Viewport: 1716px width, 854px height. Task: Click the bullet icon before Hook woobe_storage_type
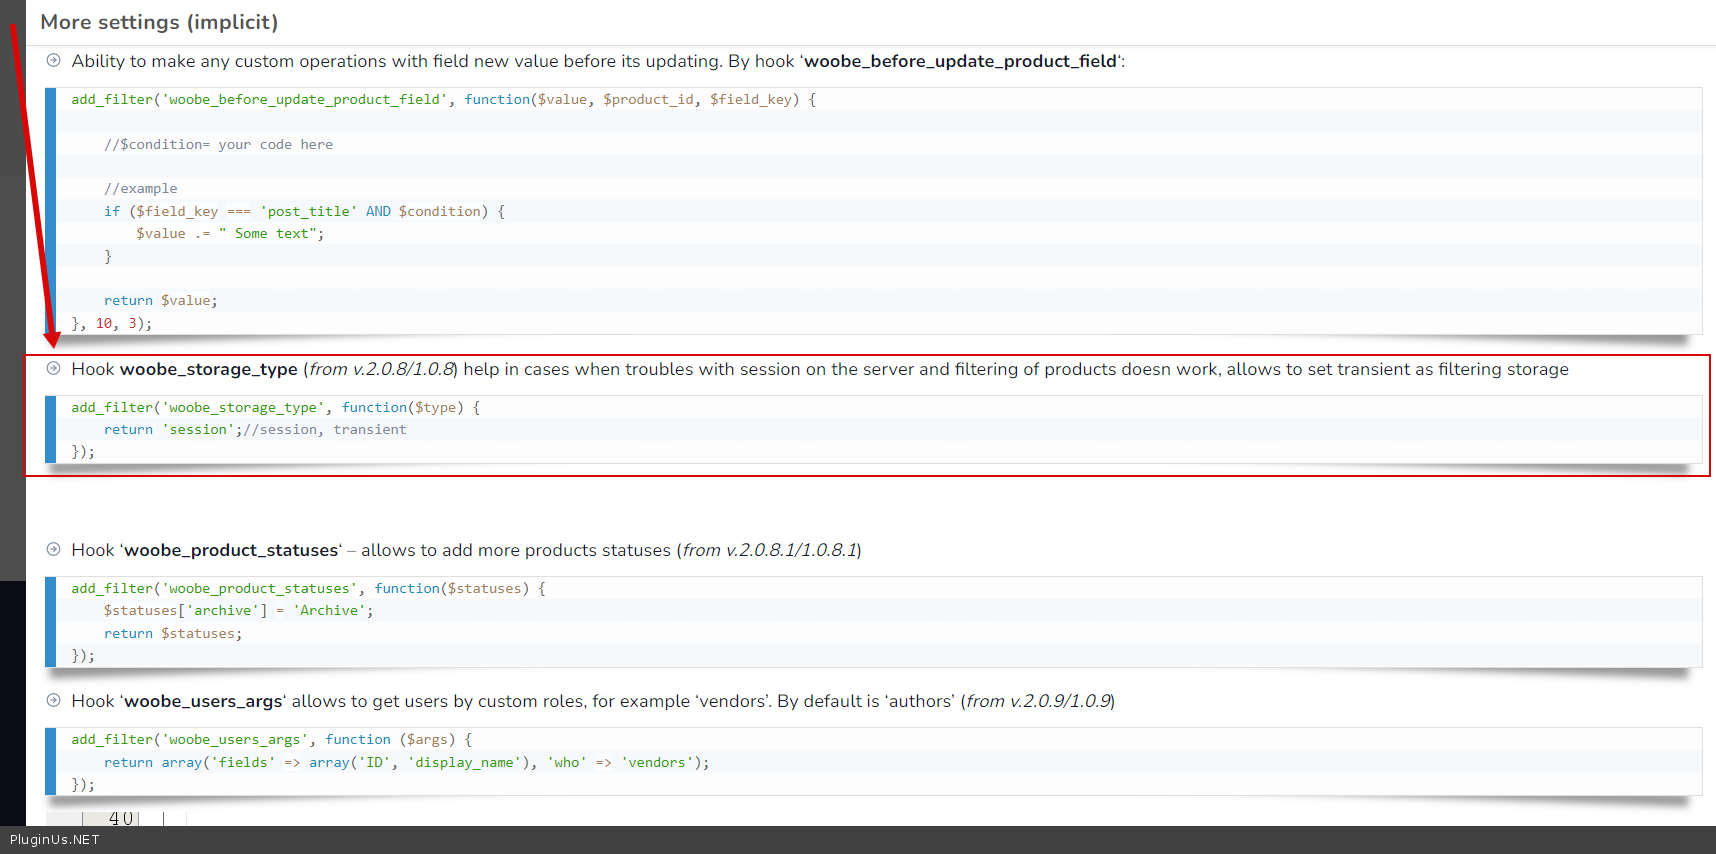tap(54, 369)
